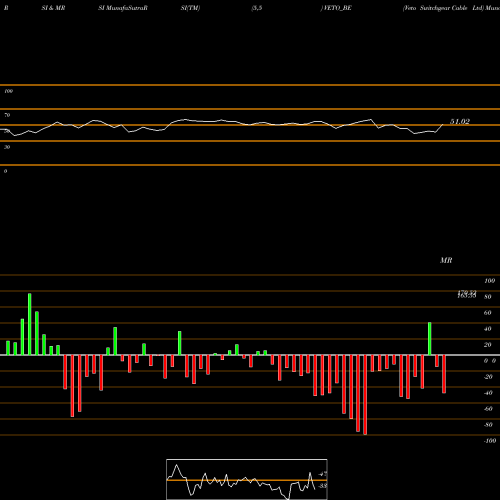
Task: Click the 80 label on MR axis
Action: tap(487, 297)
